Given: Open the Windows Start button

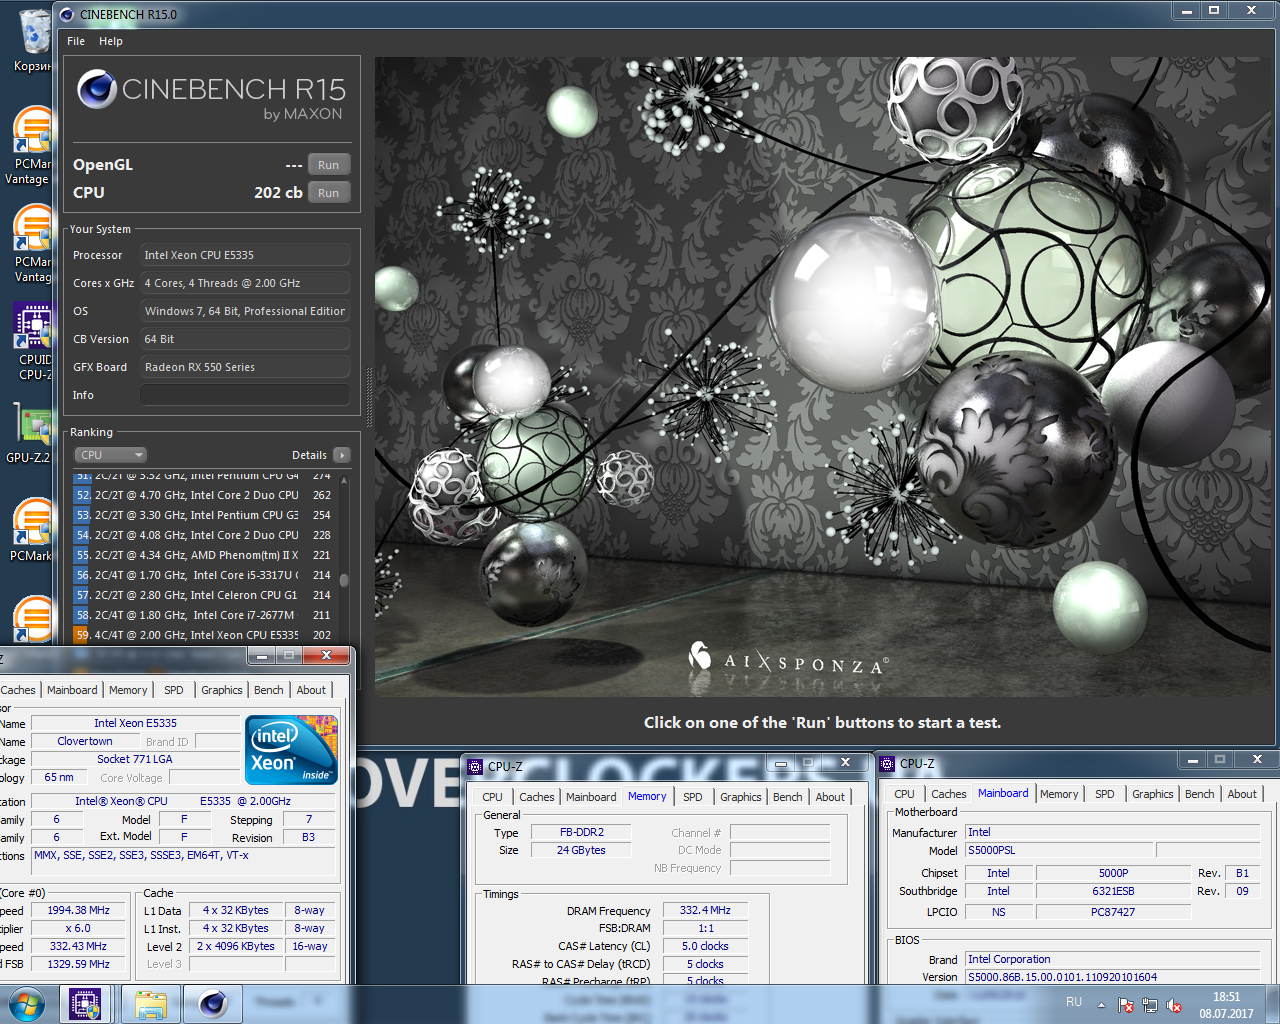Looking at the screenshot, I should 27,1004.
